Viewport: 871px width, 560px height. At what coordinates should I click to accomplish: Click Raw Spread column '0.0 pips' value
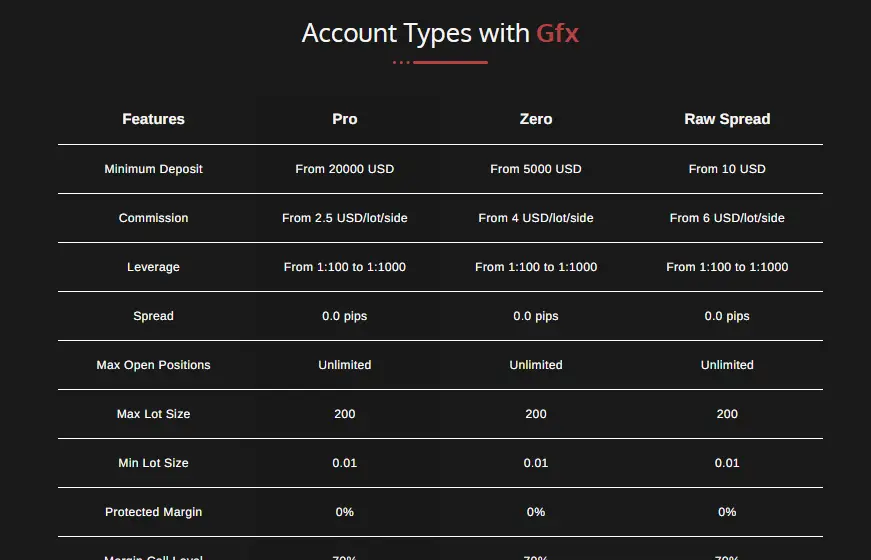[x=727, y=316]
